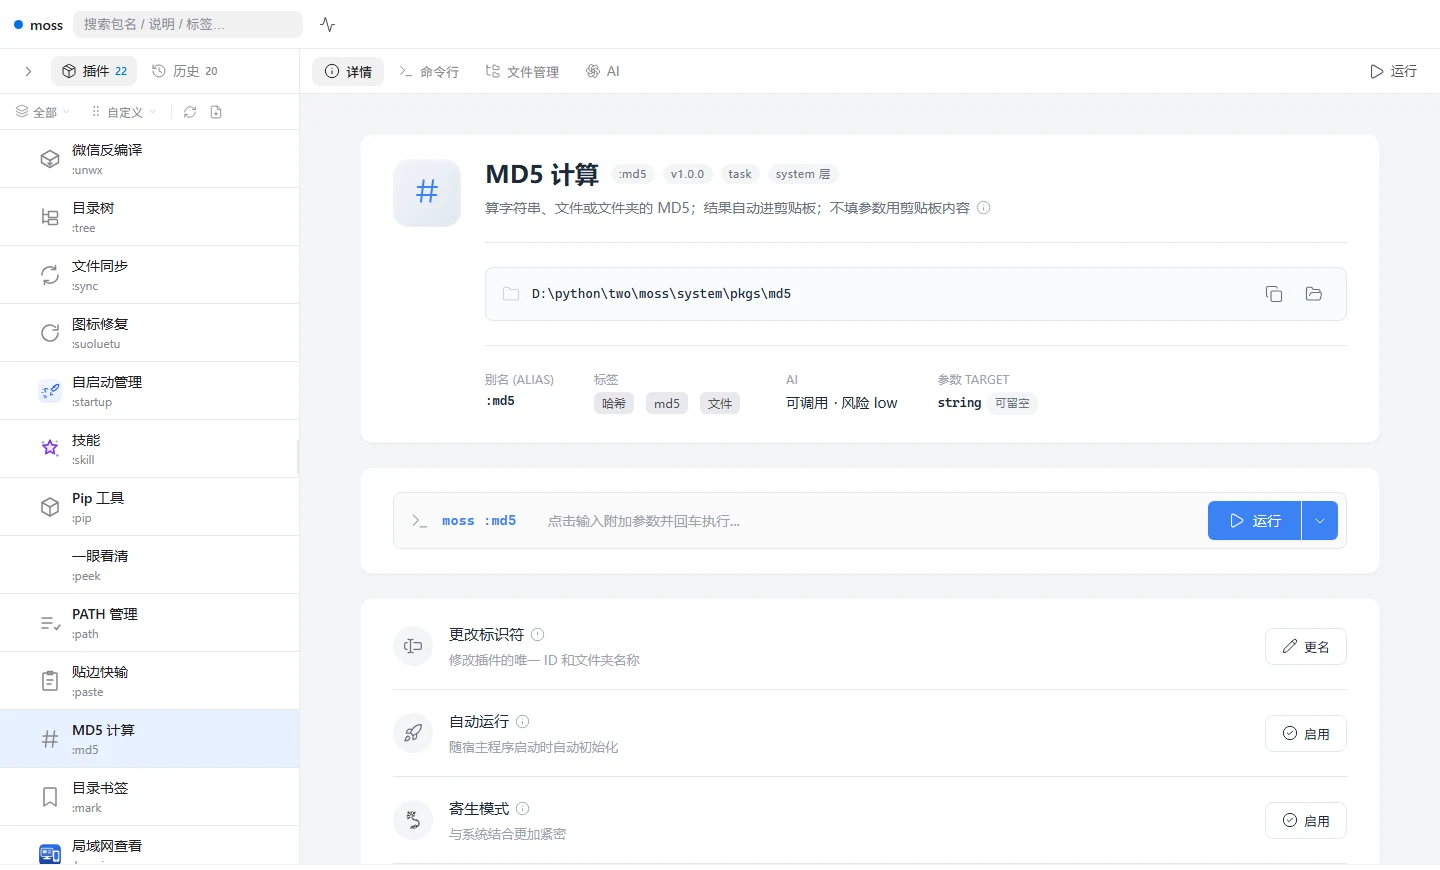Select the Pip 工具 plugin
The image size is (1440, 870).
pos(150,507)
